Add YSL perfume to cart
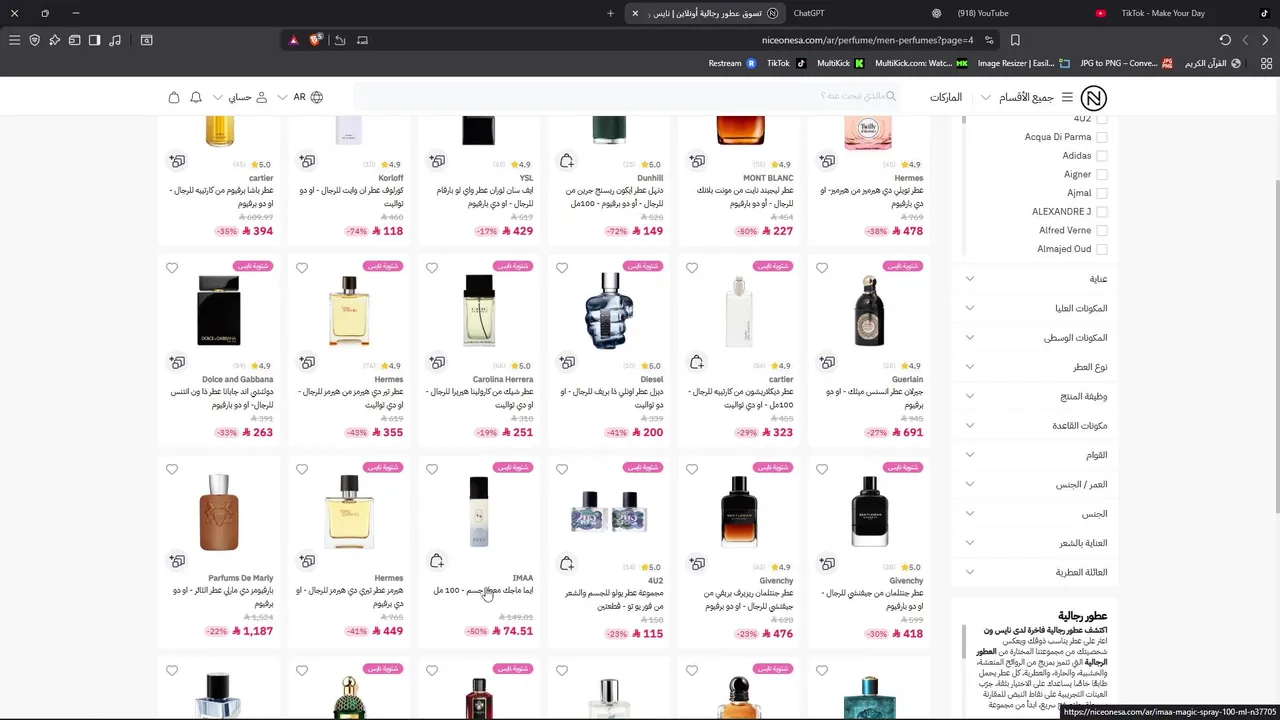The height and width of the screenshot is (720, 1280). tap(437, 161)
